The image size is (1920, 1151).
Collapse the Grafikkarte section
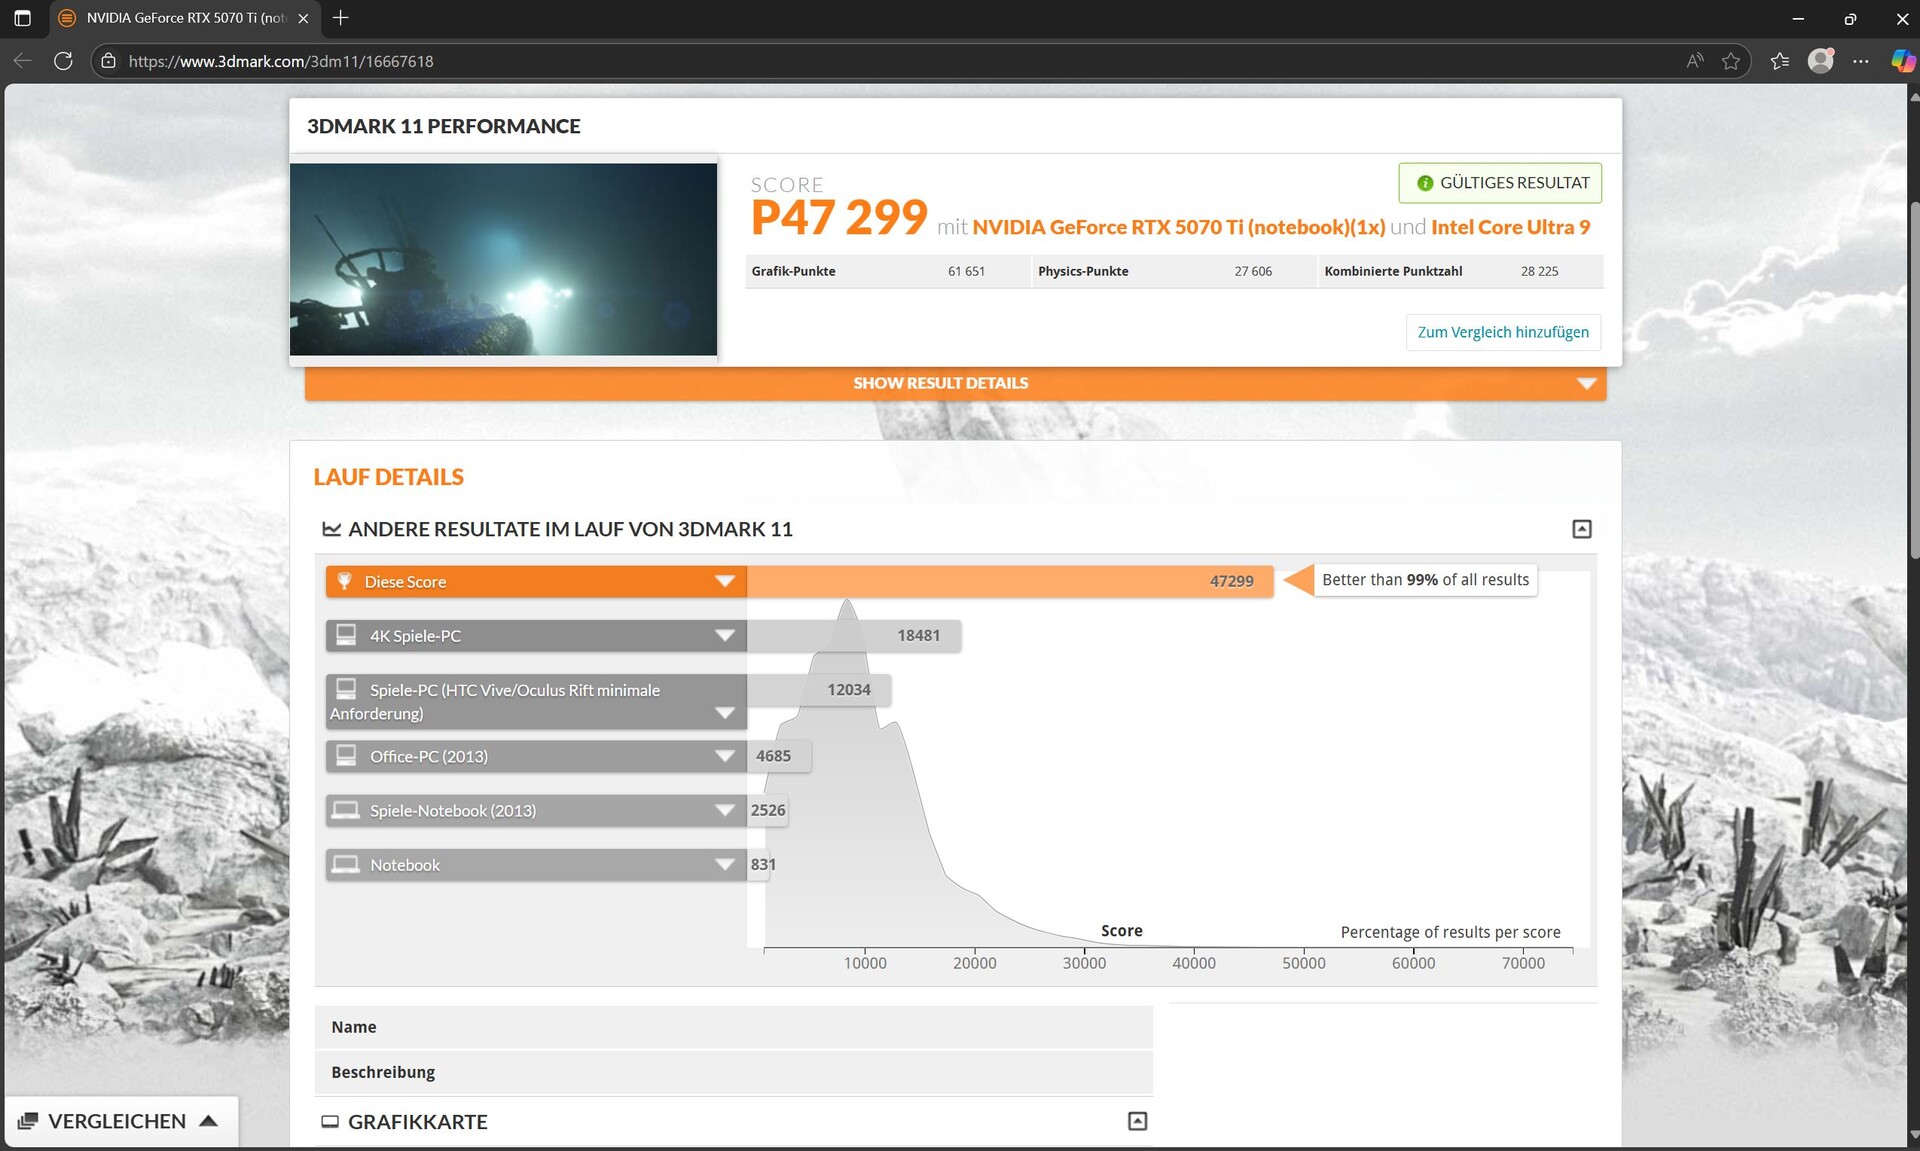(x=1137, y=1121)
